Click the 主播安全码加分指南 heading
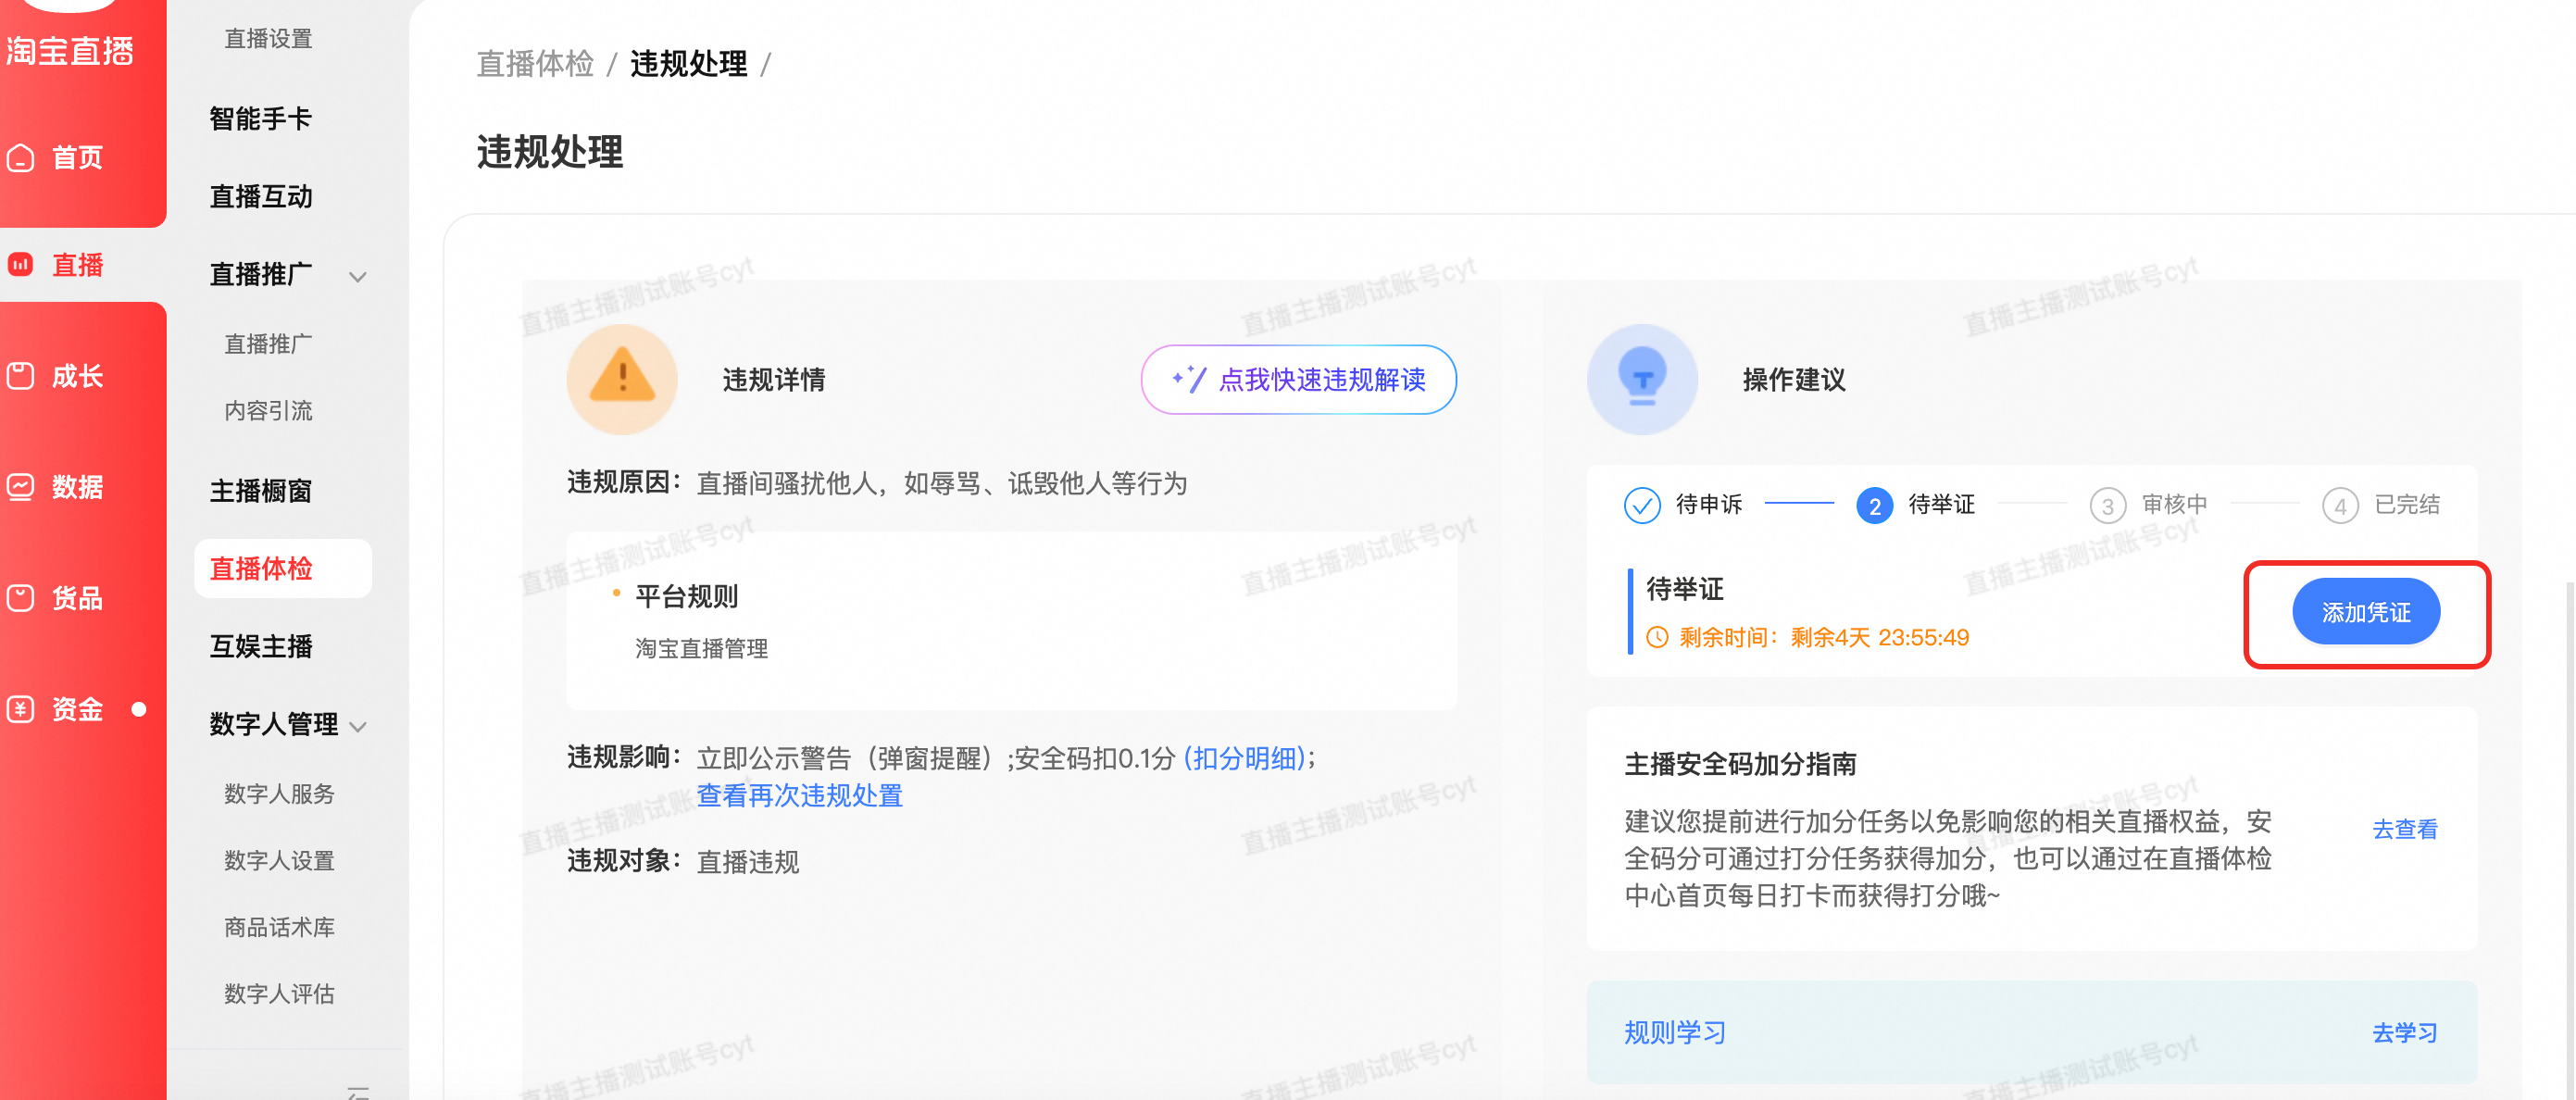This screenshot has width=2576, height=1100. (1740, 764)
